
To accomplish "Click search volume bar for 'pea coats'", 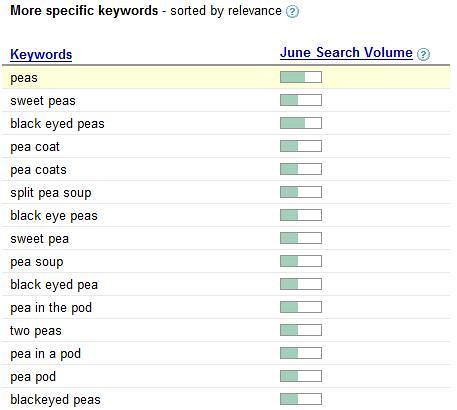I will (x=301, y=169).
